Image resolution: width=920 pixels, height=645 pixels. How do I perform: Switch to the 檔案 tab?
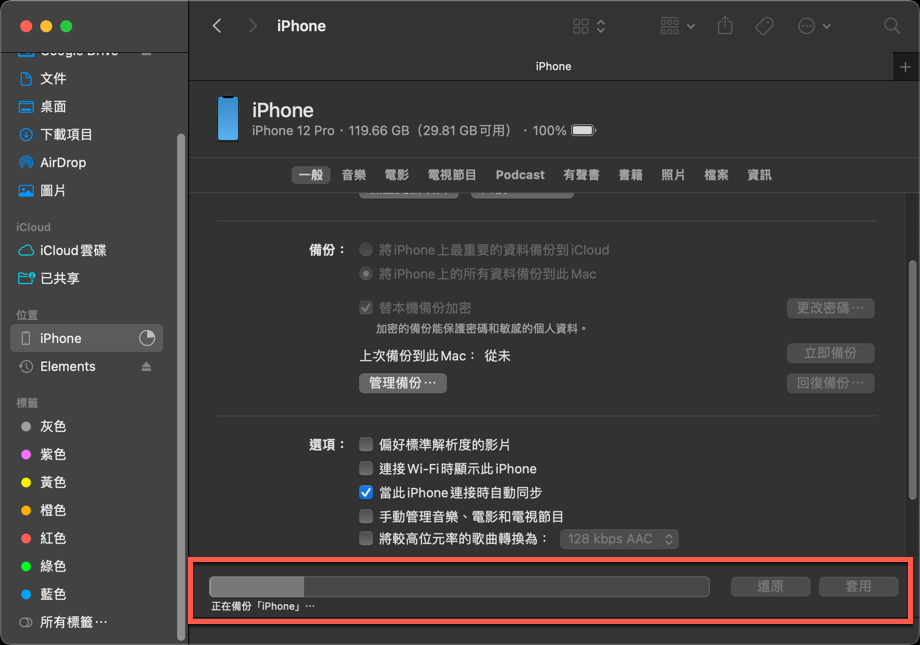716,175
